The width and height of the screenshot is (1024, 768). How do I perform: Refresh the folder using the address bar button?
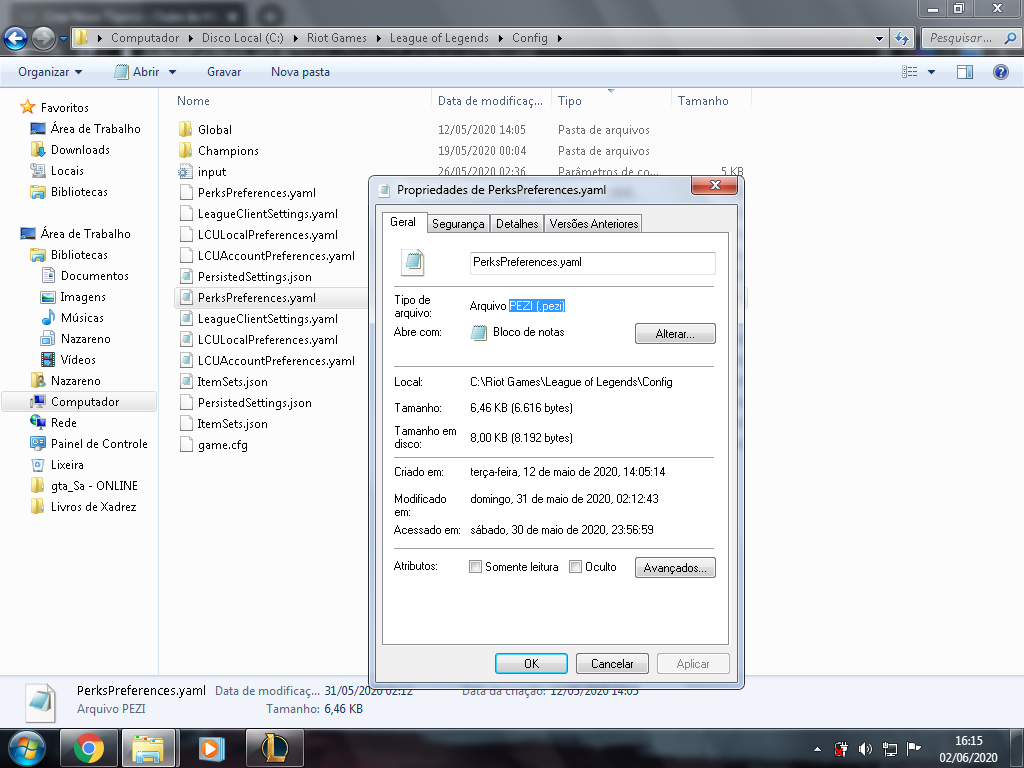tap(902, 39)
